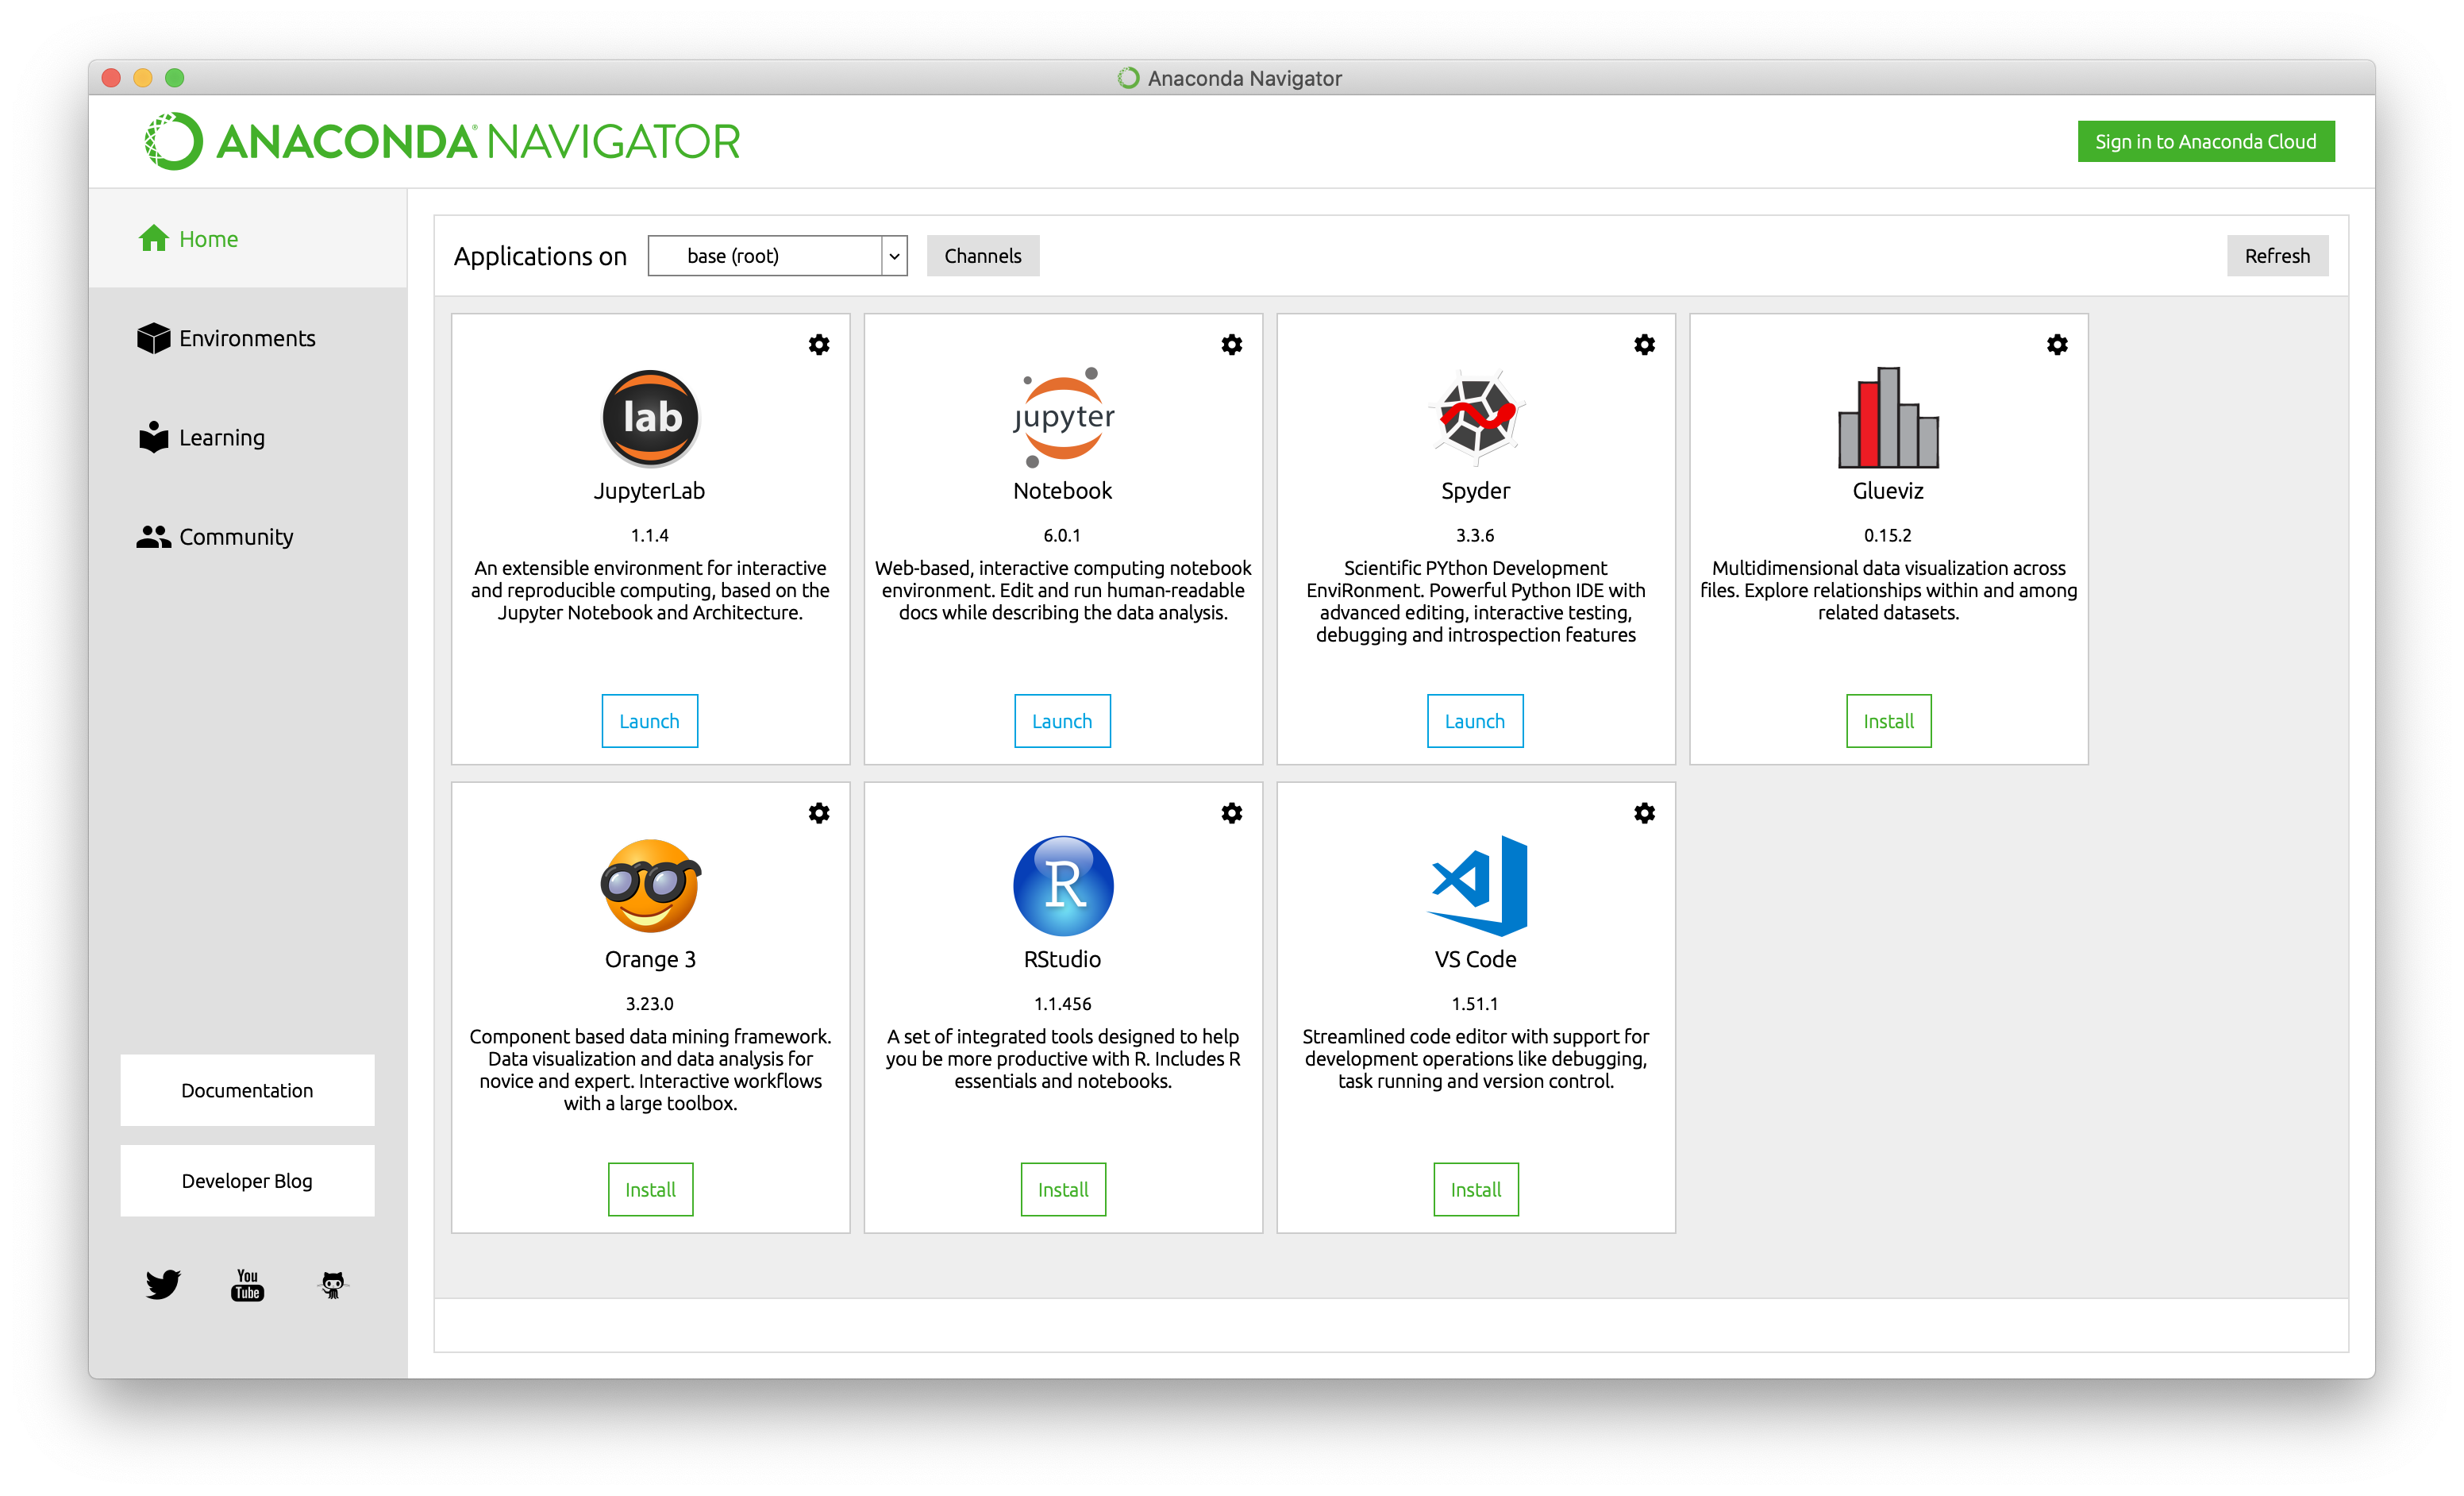
Task: Launch JupyterLab
Action: coord(649,721)
